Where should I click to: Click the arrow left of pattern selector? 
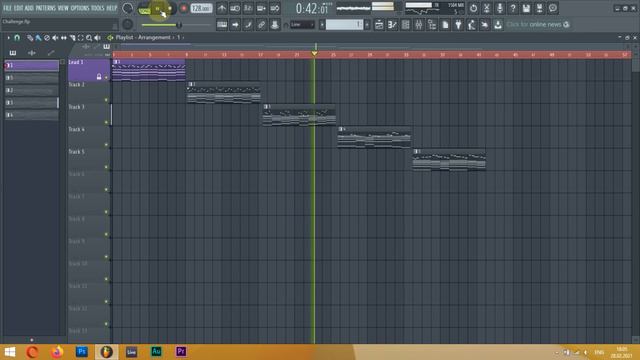tap(322, 24)
